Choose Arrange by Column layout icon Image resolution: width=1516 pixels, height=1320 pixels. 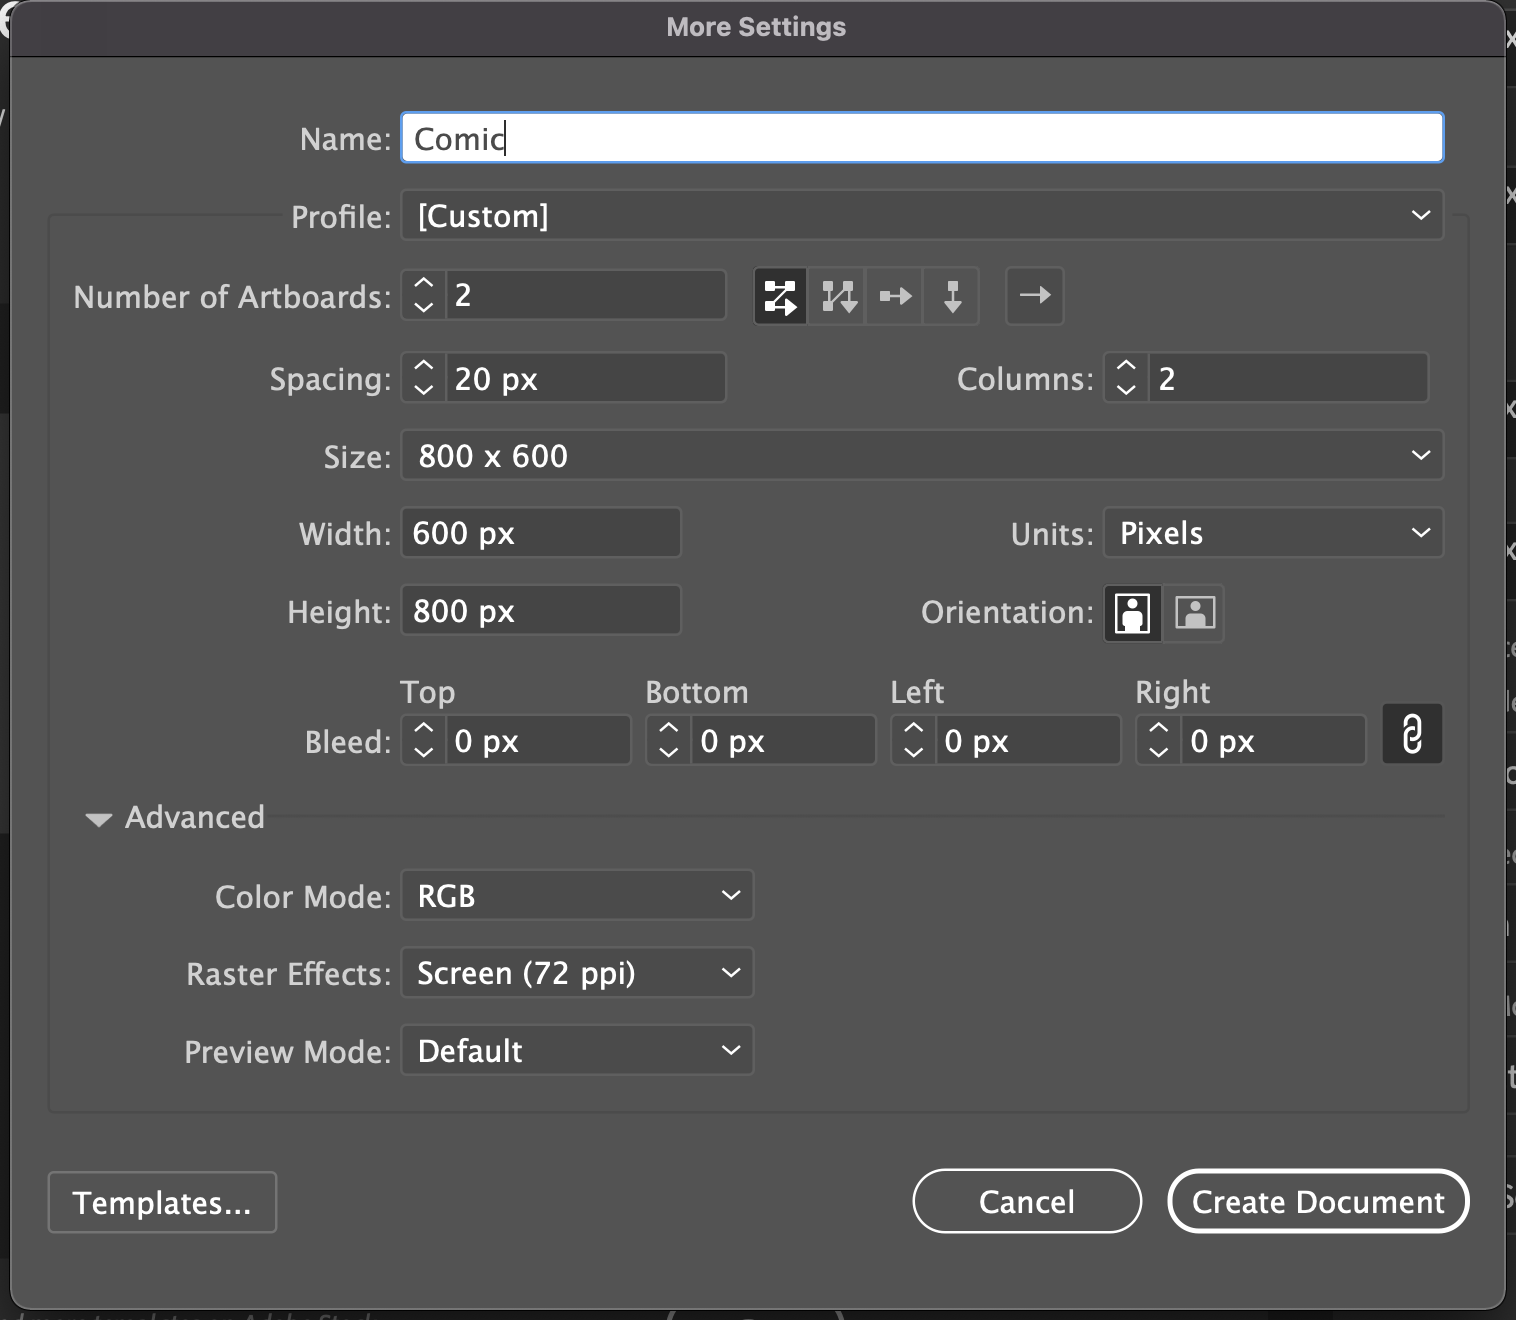point(952,297)
